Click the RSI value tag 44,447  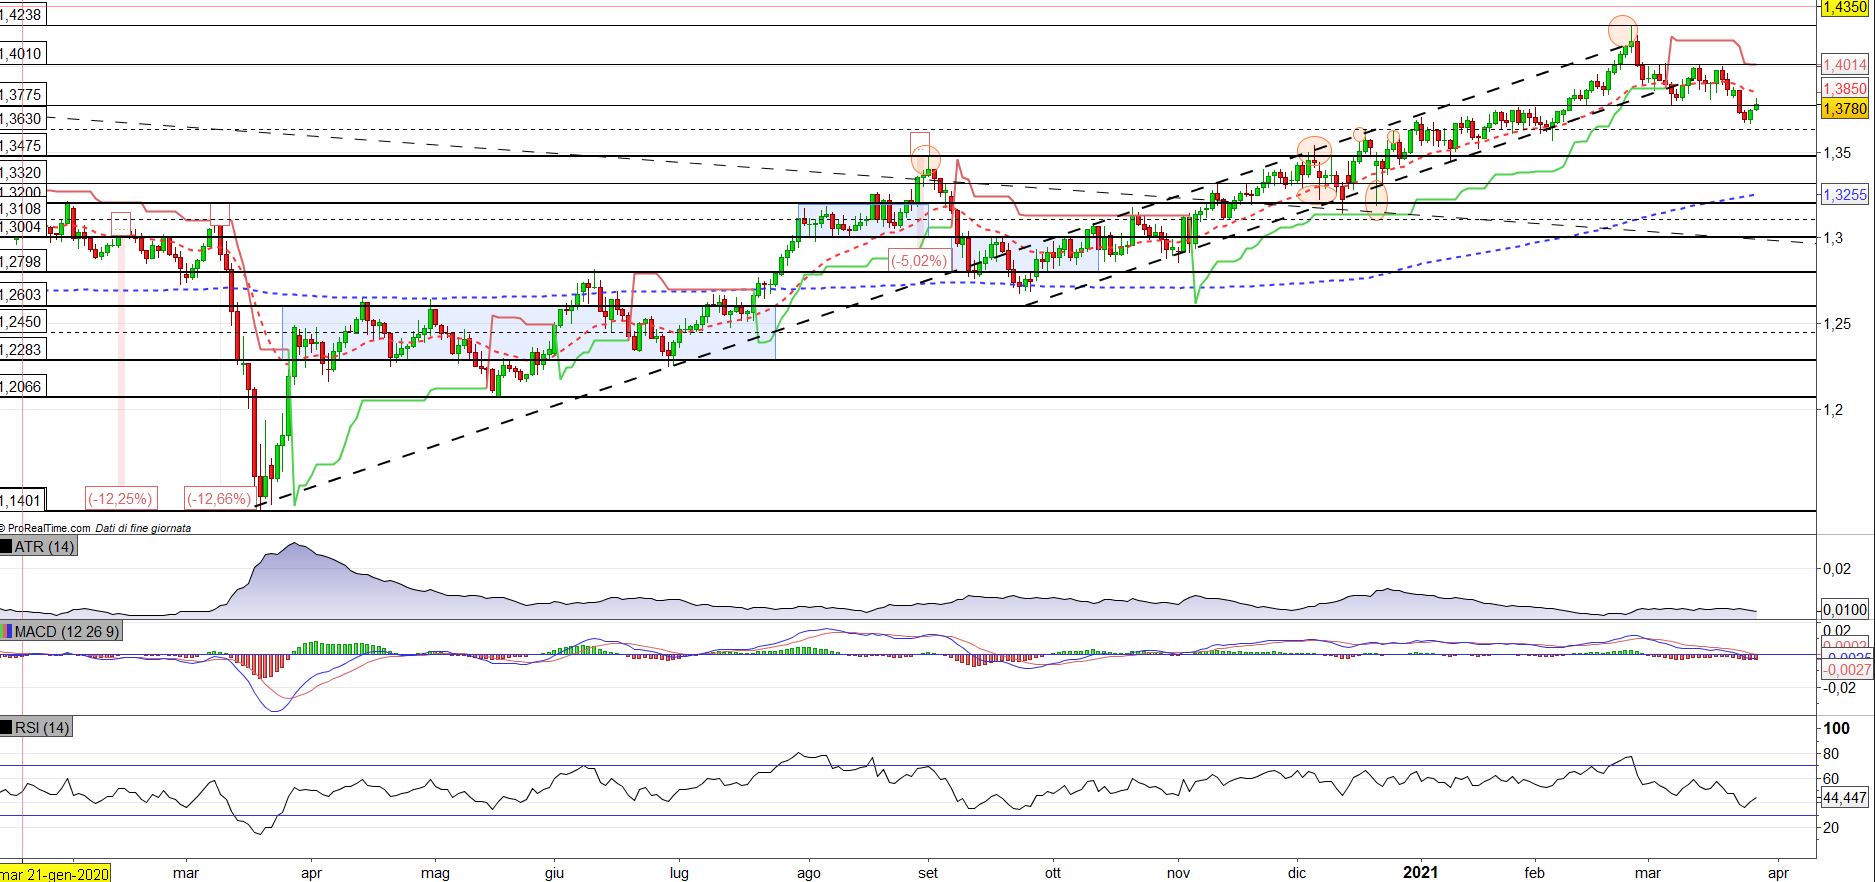(1845, 798)
